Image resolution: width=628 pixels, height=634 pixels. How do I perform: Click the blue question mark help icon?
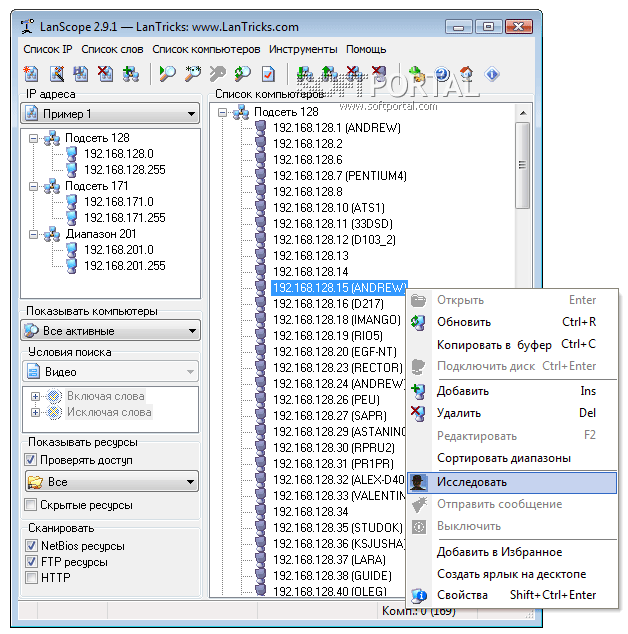click(442, 74)
